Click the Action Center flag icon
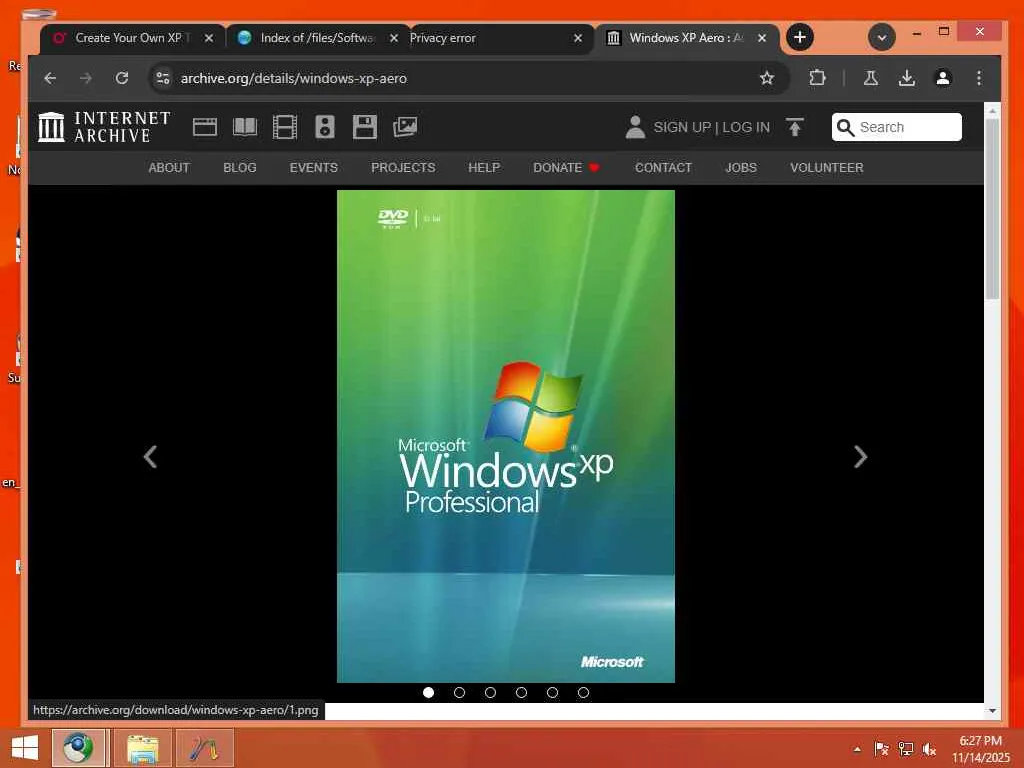 pyautogui.click(x=881, y=749)
